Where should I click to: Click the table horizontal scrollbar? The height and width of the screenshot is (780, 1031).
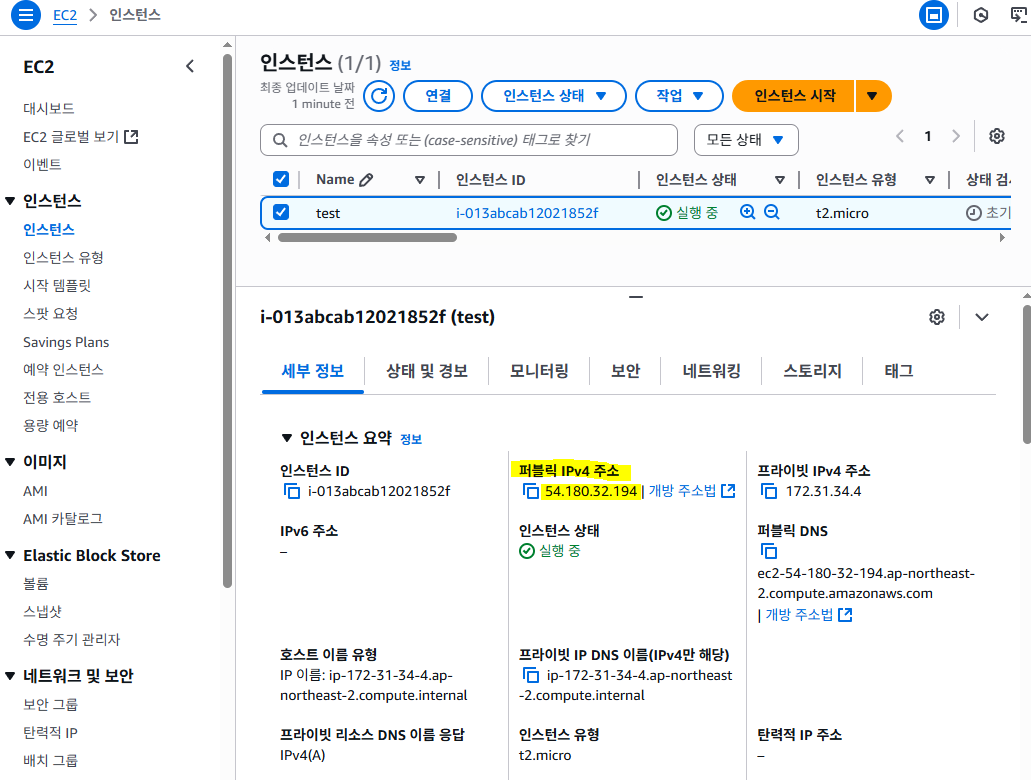367,237
